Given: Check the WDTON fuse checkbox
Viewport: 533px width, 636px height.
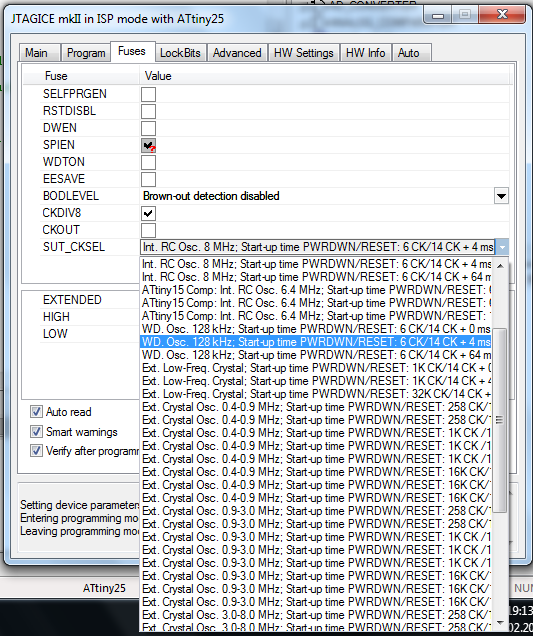Looking at the screenshot, I should 148,162.
